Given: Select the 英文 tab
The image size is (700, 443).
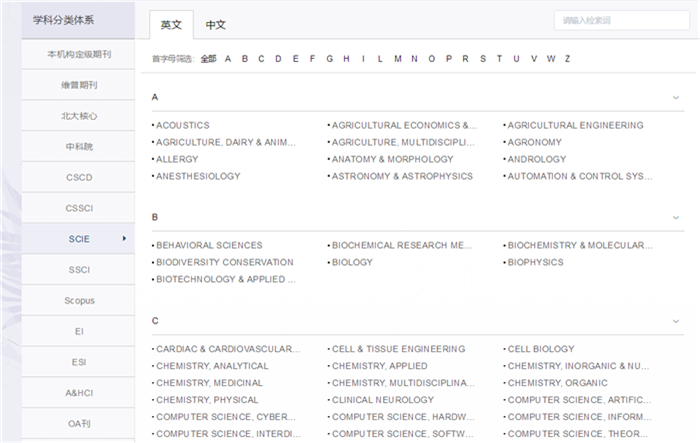Looking at the screenshot, I should [x=171, y=24].
